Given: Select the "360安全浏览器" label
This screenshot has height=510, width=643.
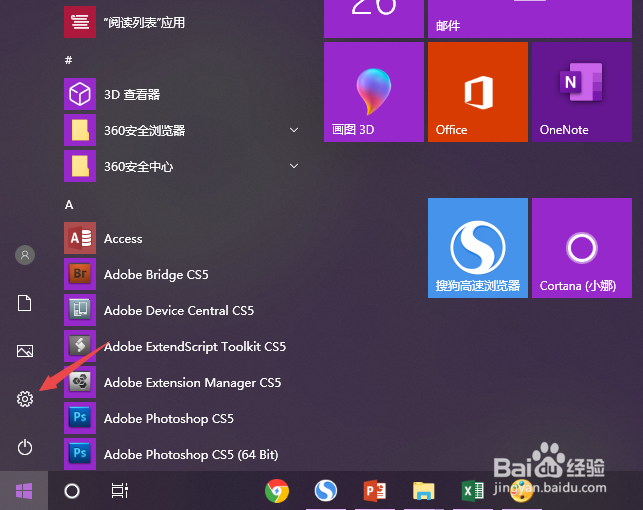Looking at the screenshot, I should 144,130.
